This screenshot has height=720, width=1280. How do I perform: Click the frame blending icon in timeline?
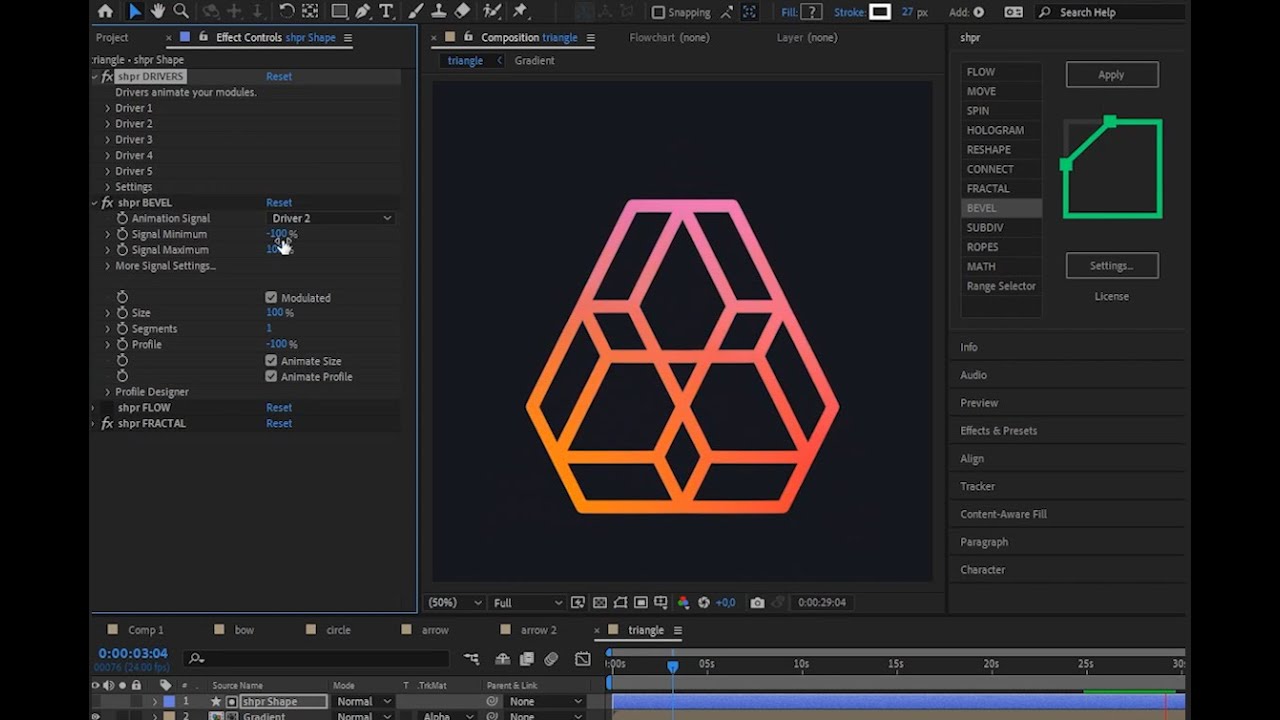[527, 659]
